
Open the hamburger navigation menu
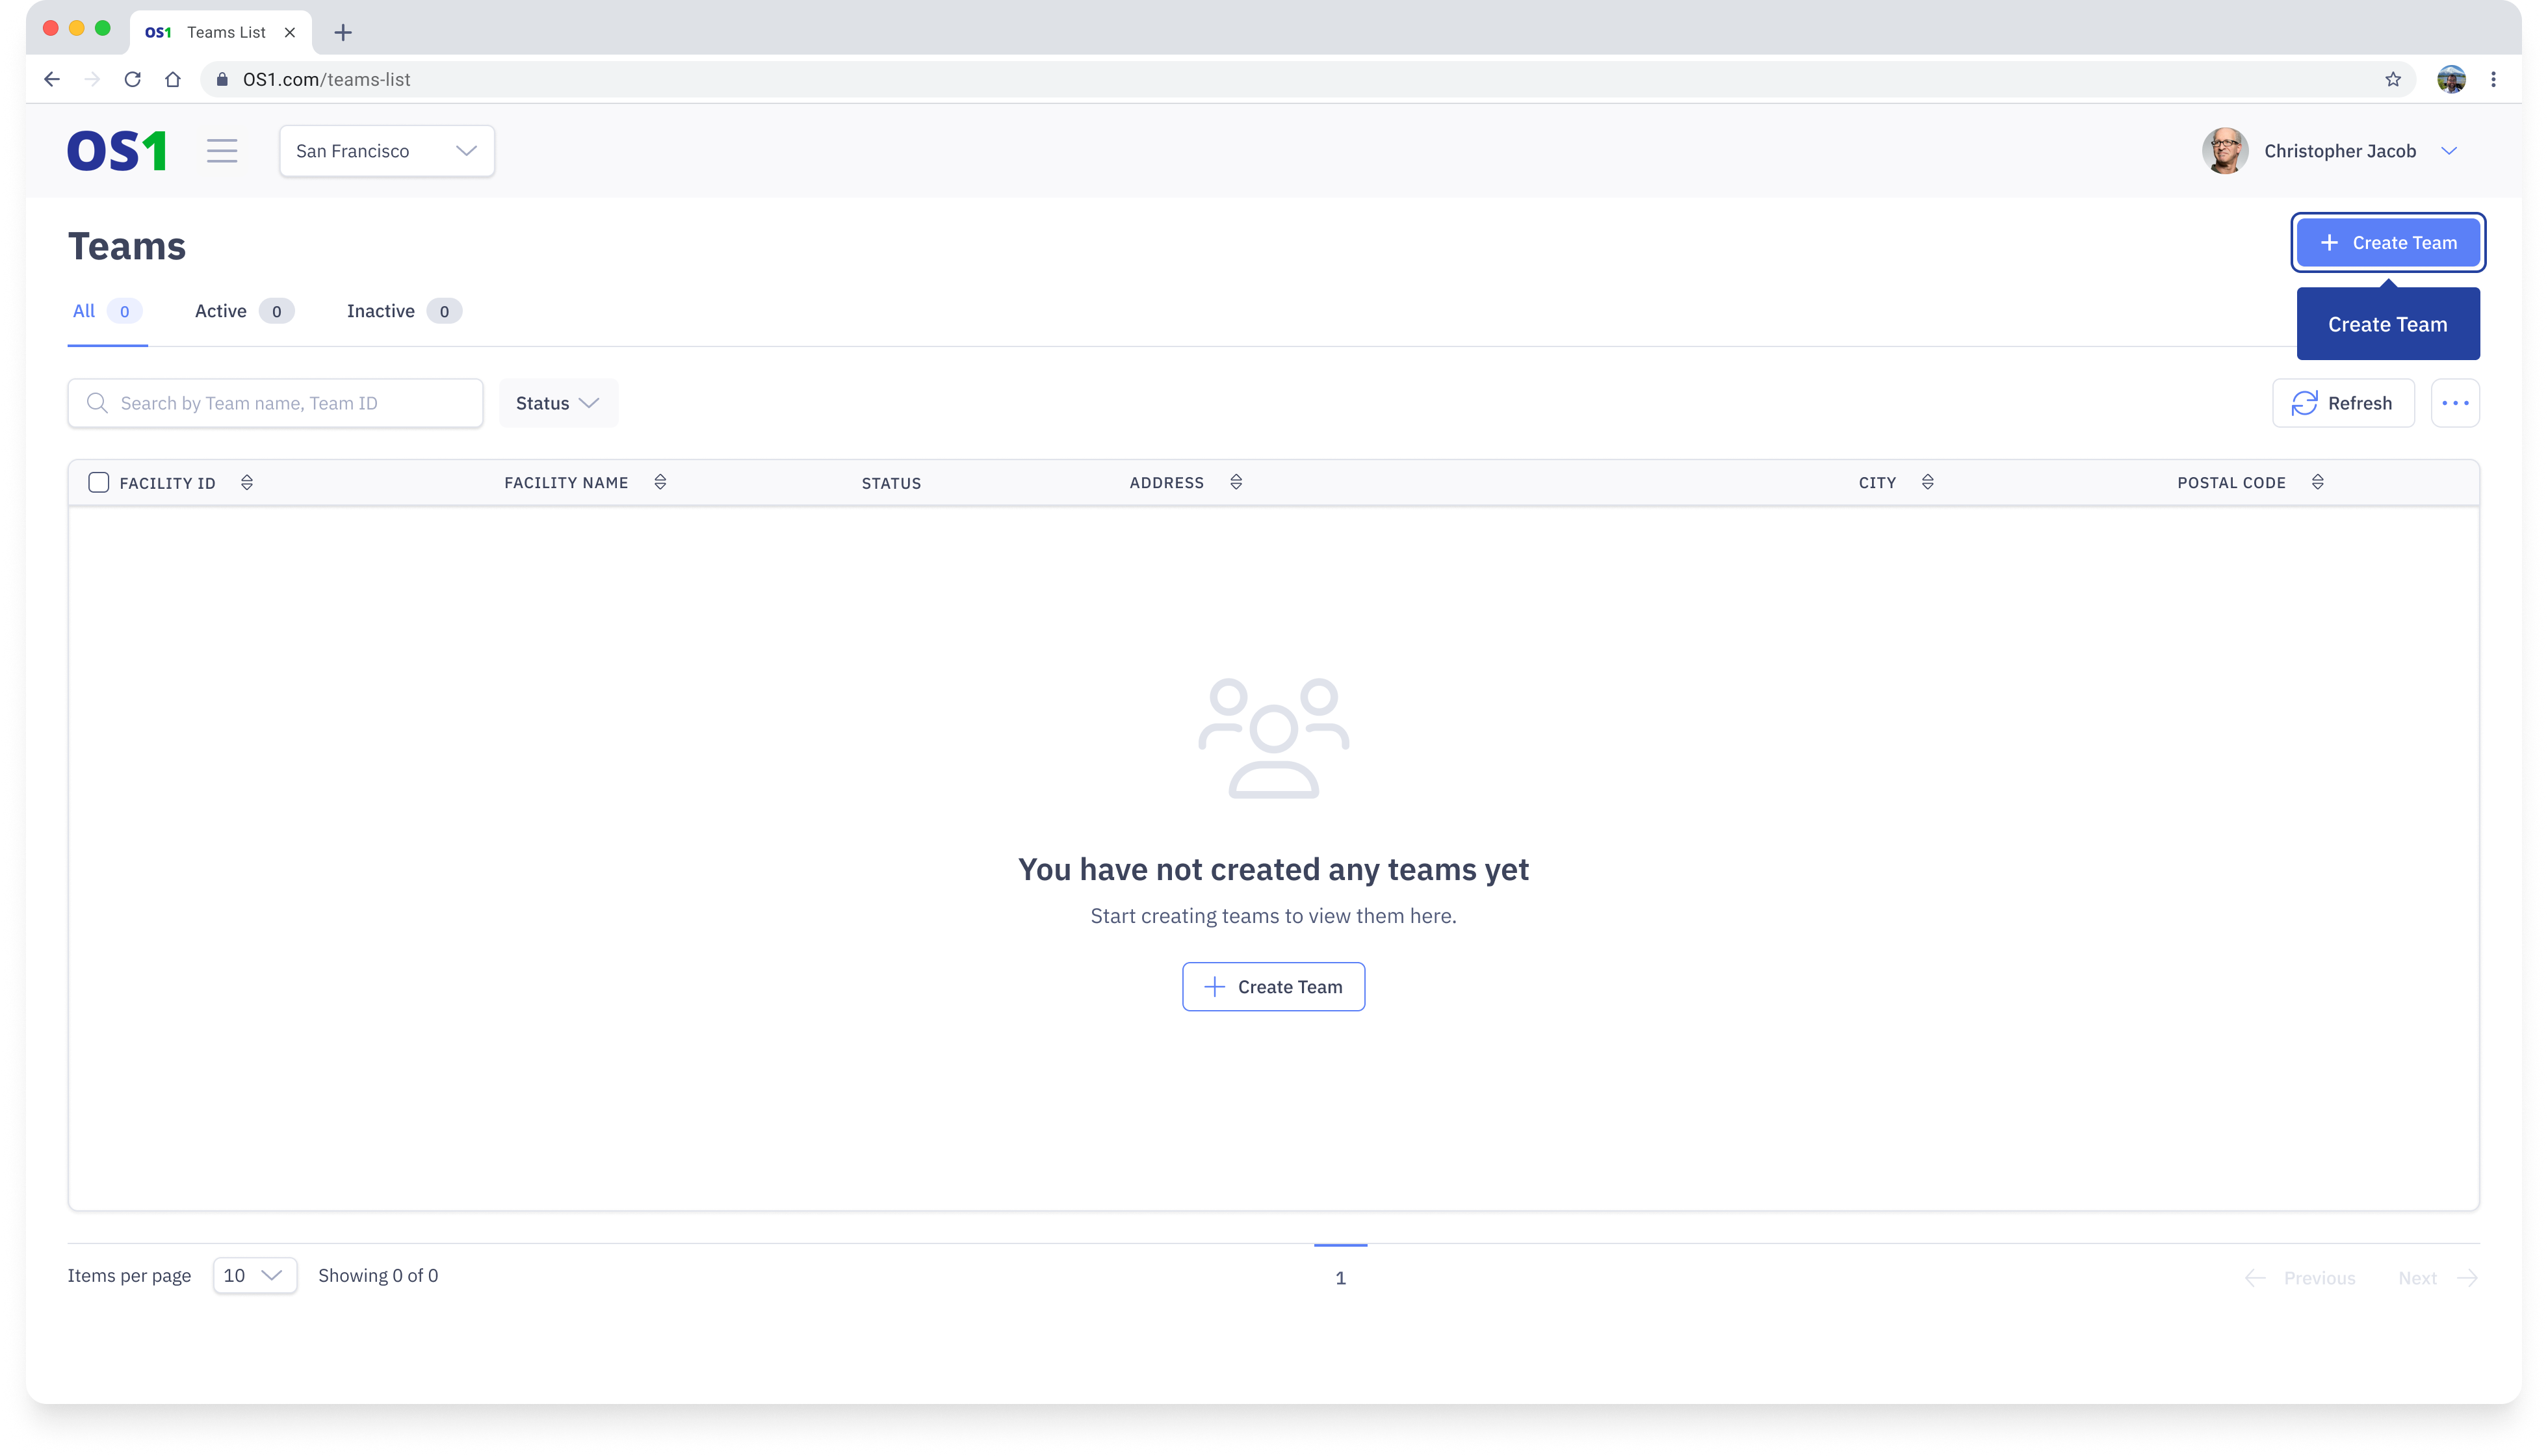click(x=222, y=151)
